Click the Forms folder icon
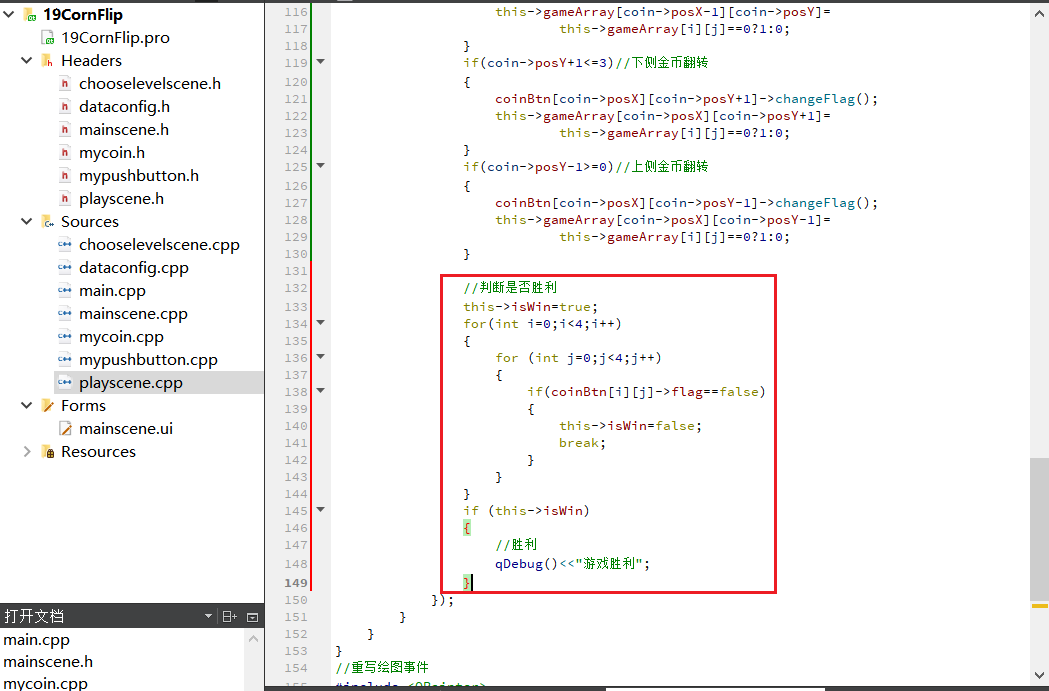Screen dimensions: 1049x691 [47, 405]
